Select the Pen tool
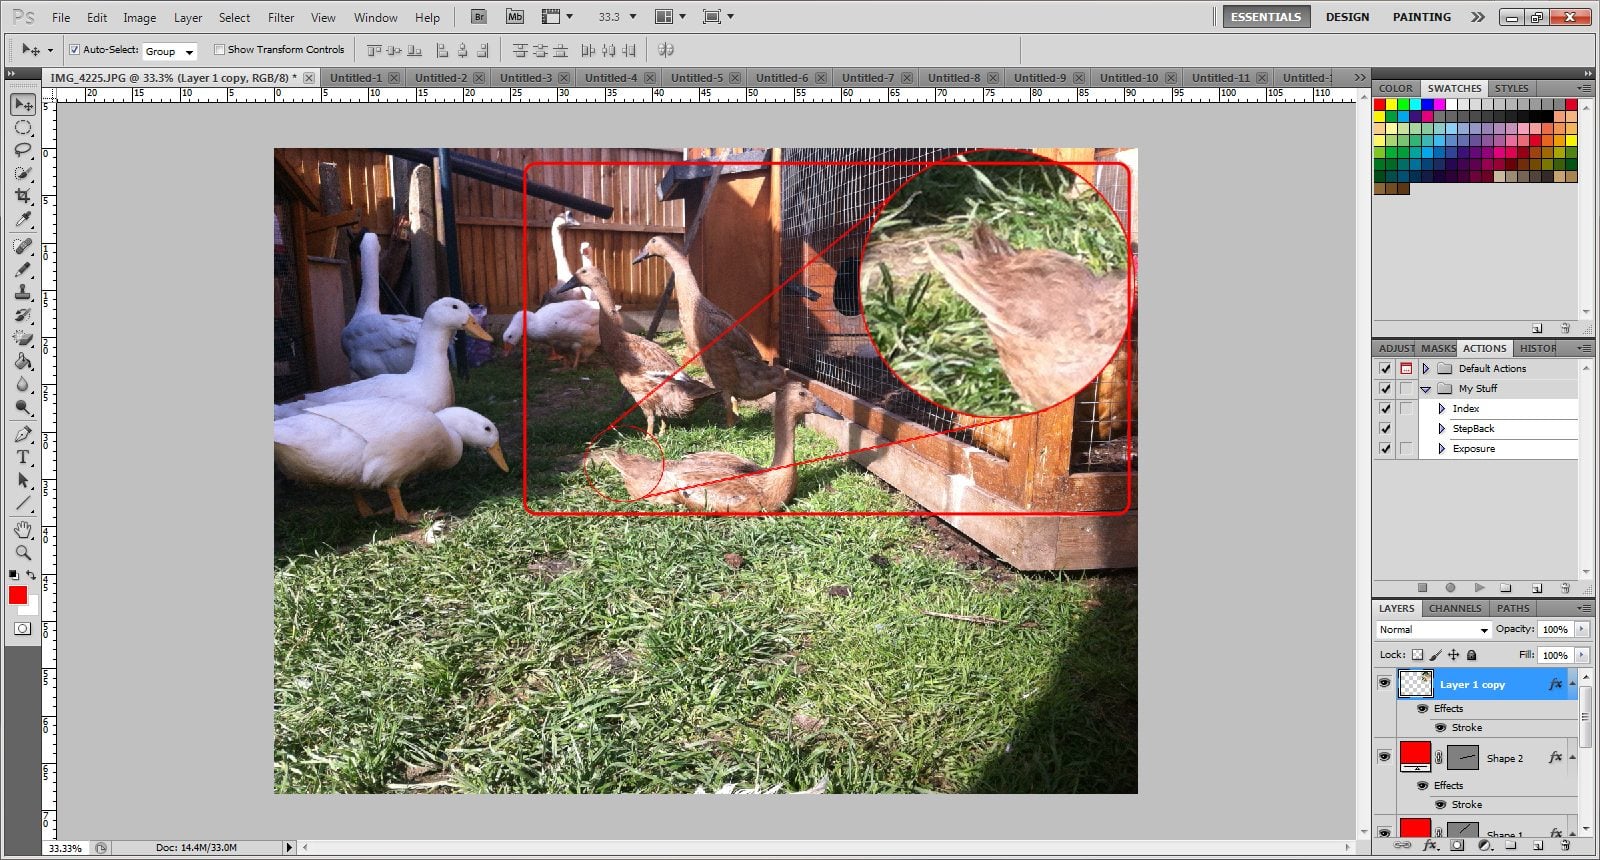The height and width of the screenshot is (860, 1600). tap(23, 434)
